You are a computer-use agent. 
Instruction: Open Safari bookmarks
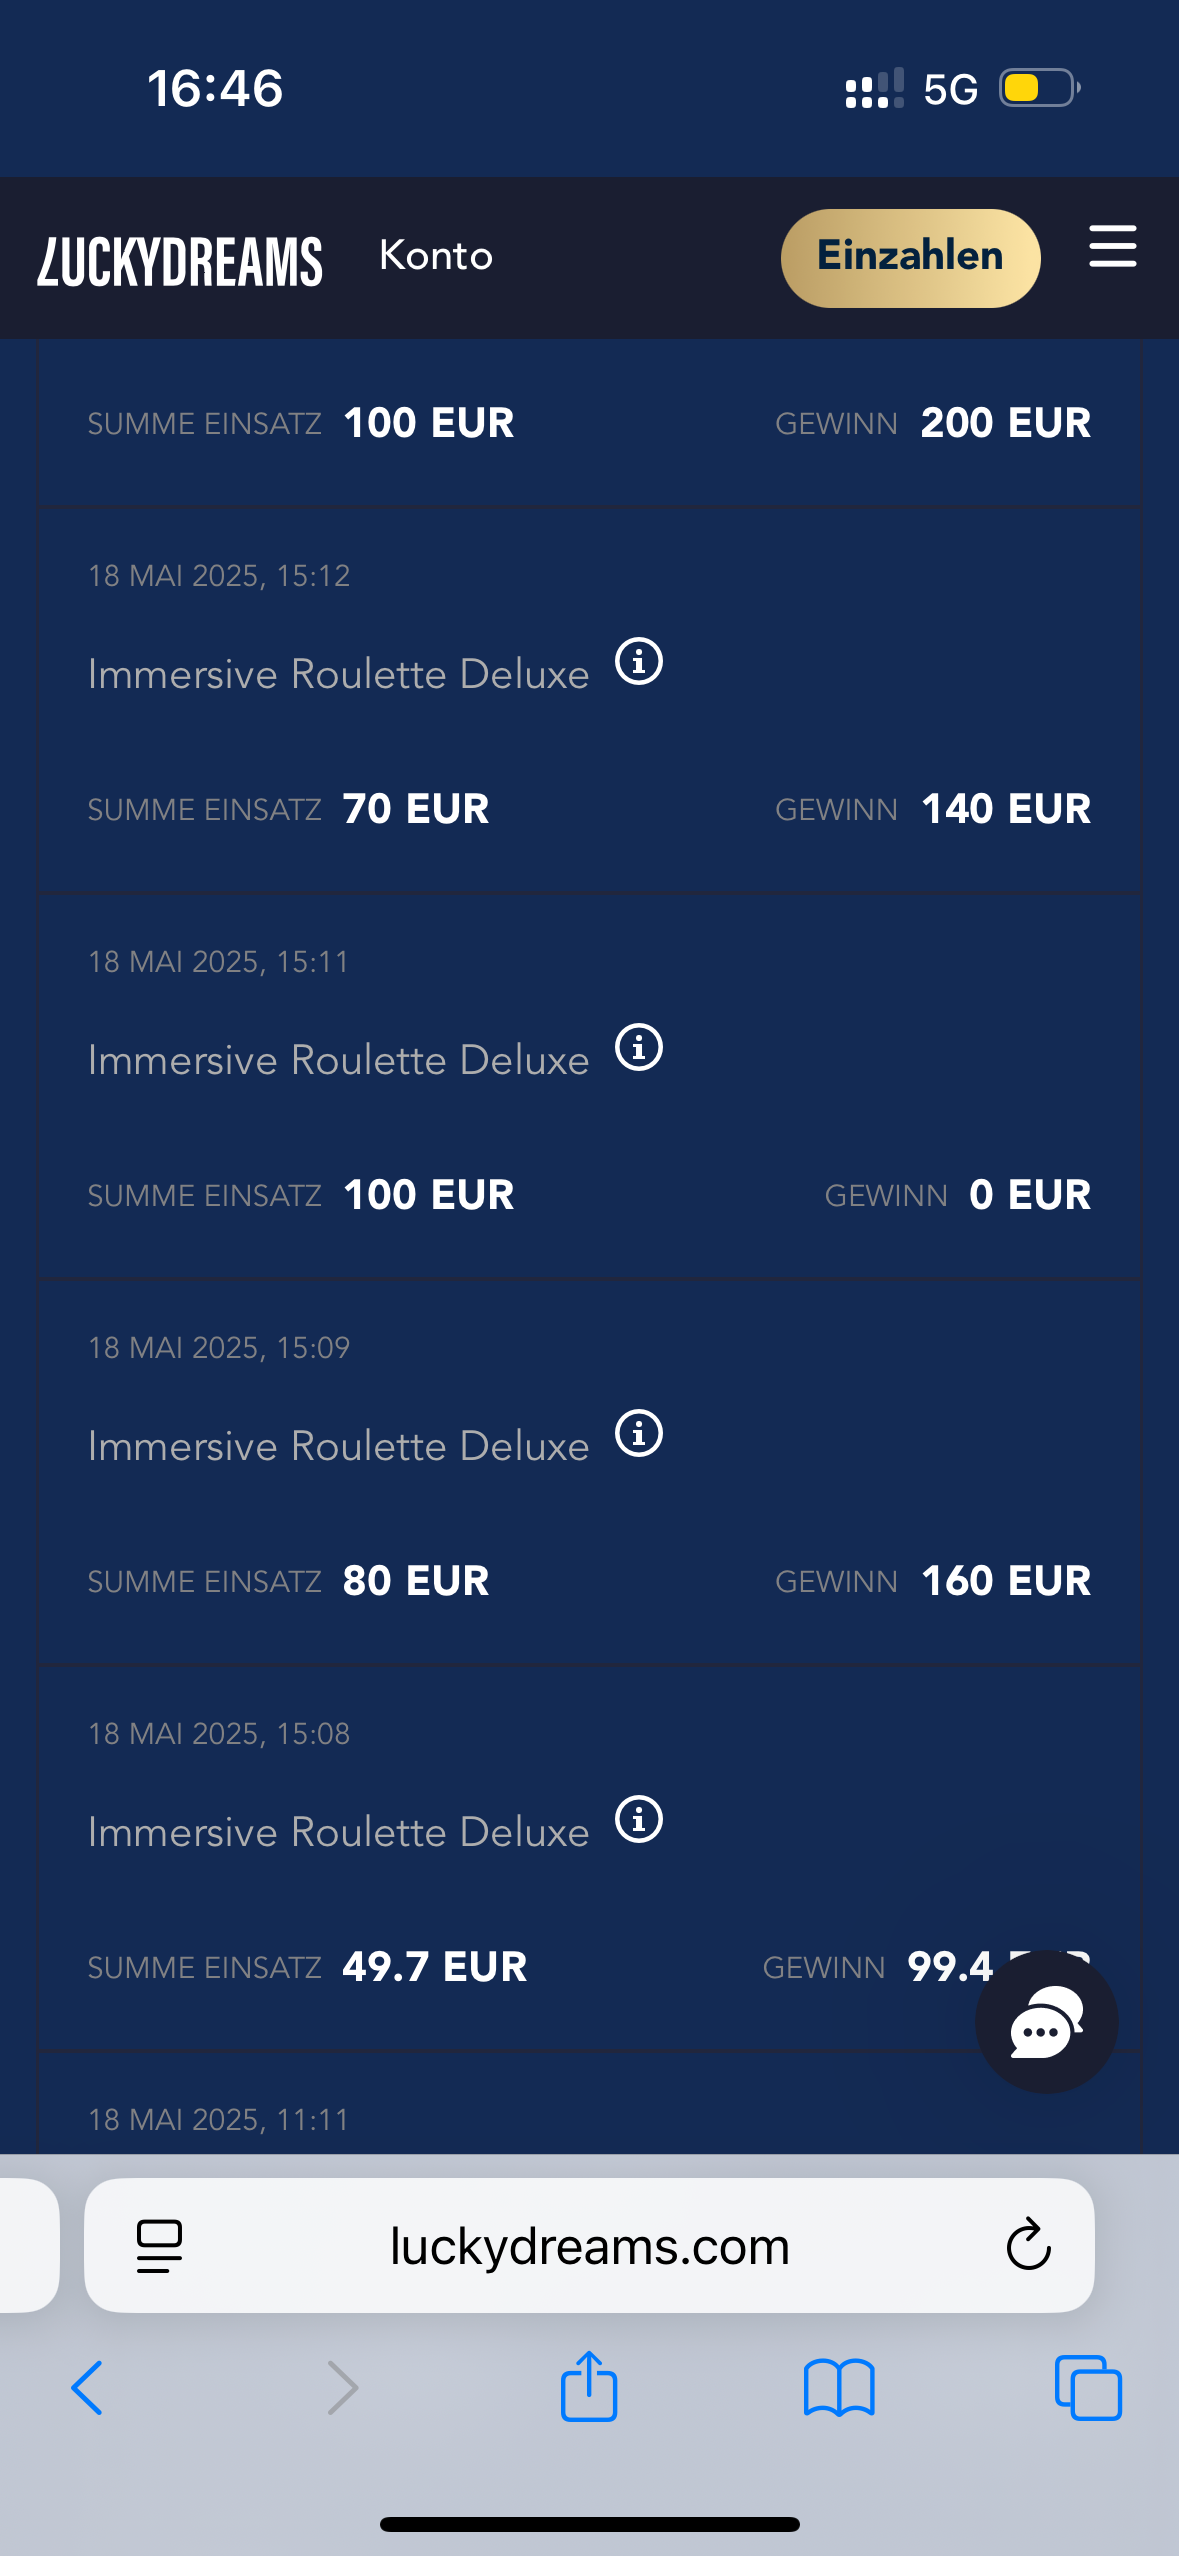pyautogui.click(x=839, y=2388)
